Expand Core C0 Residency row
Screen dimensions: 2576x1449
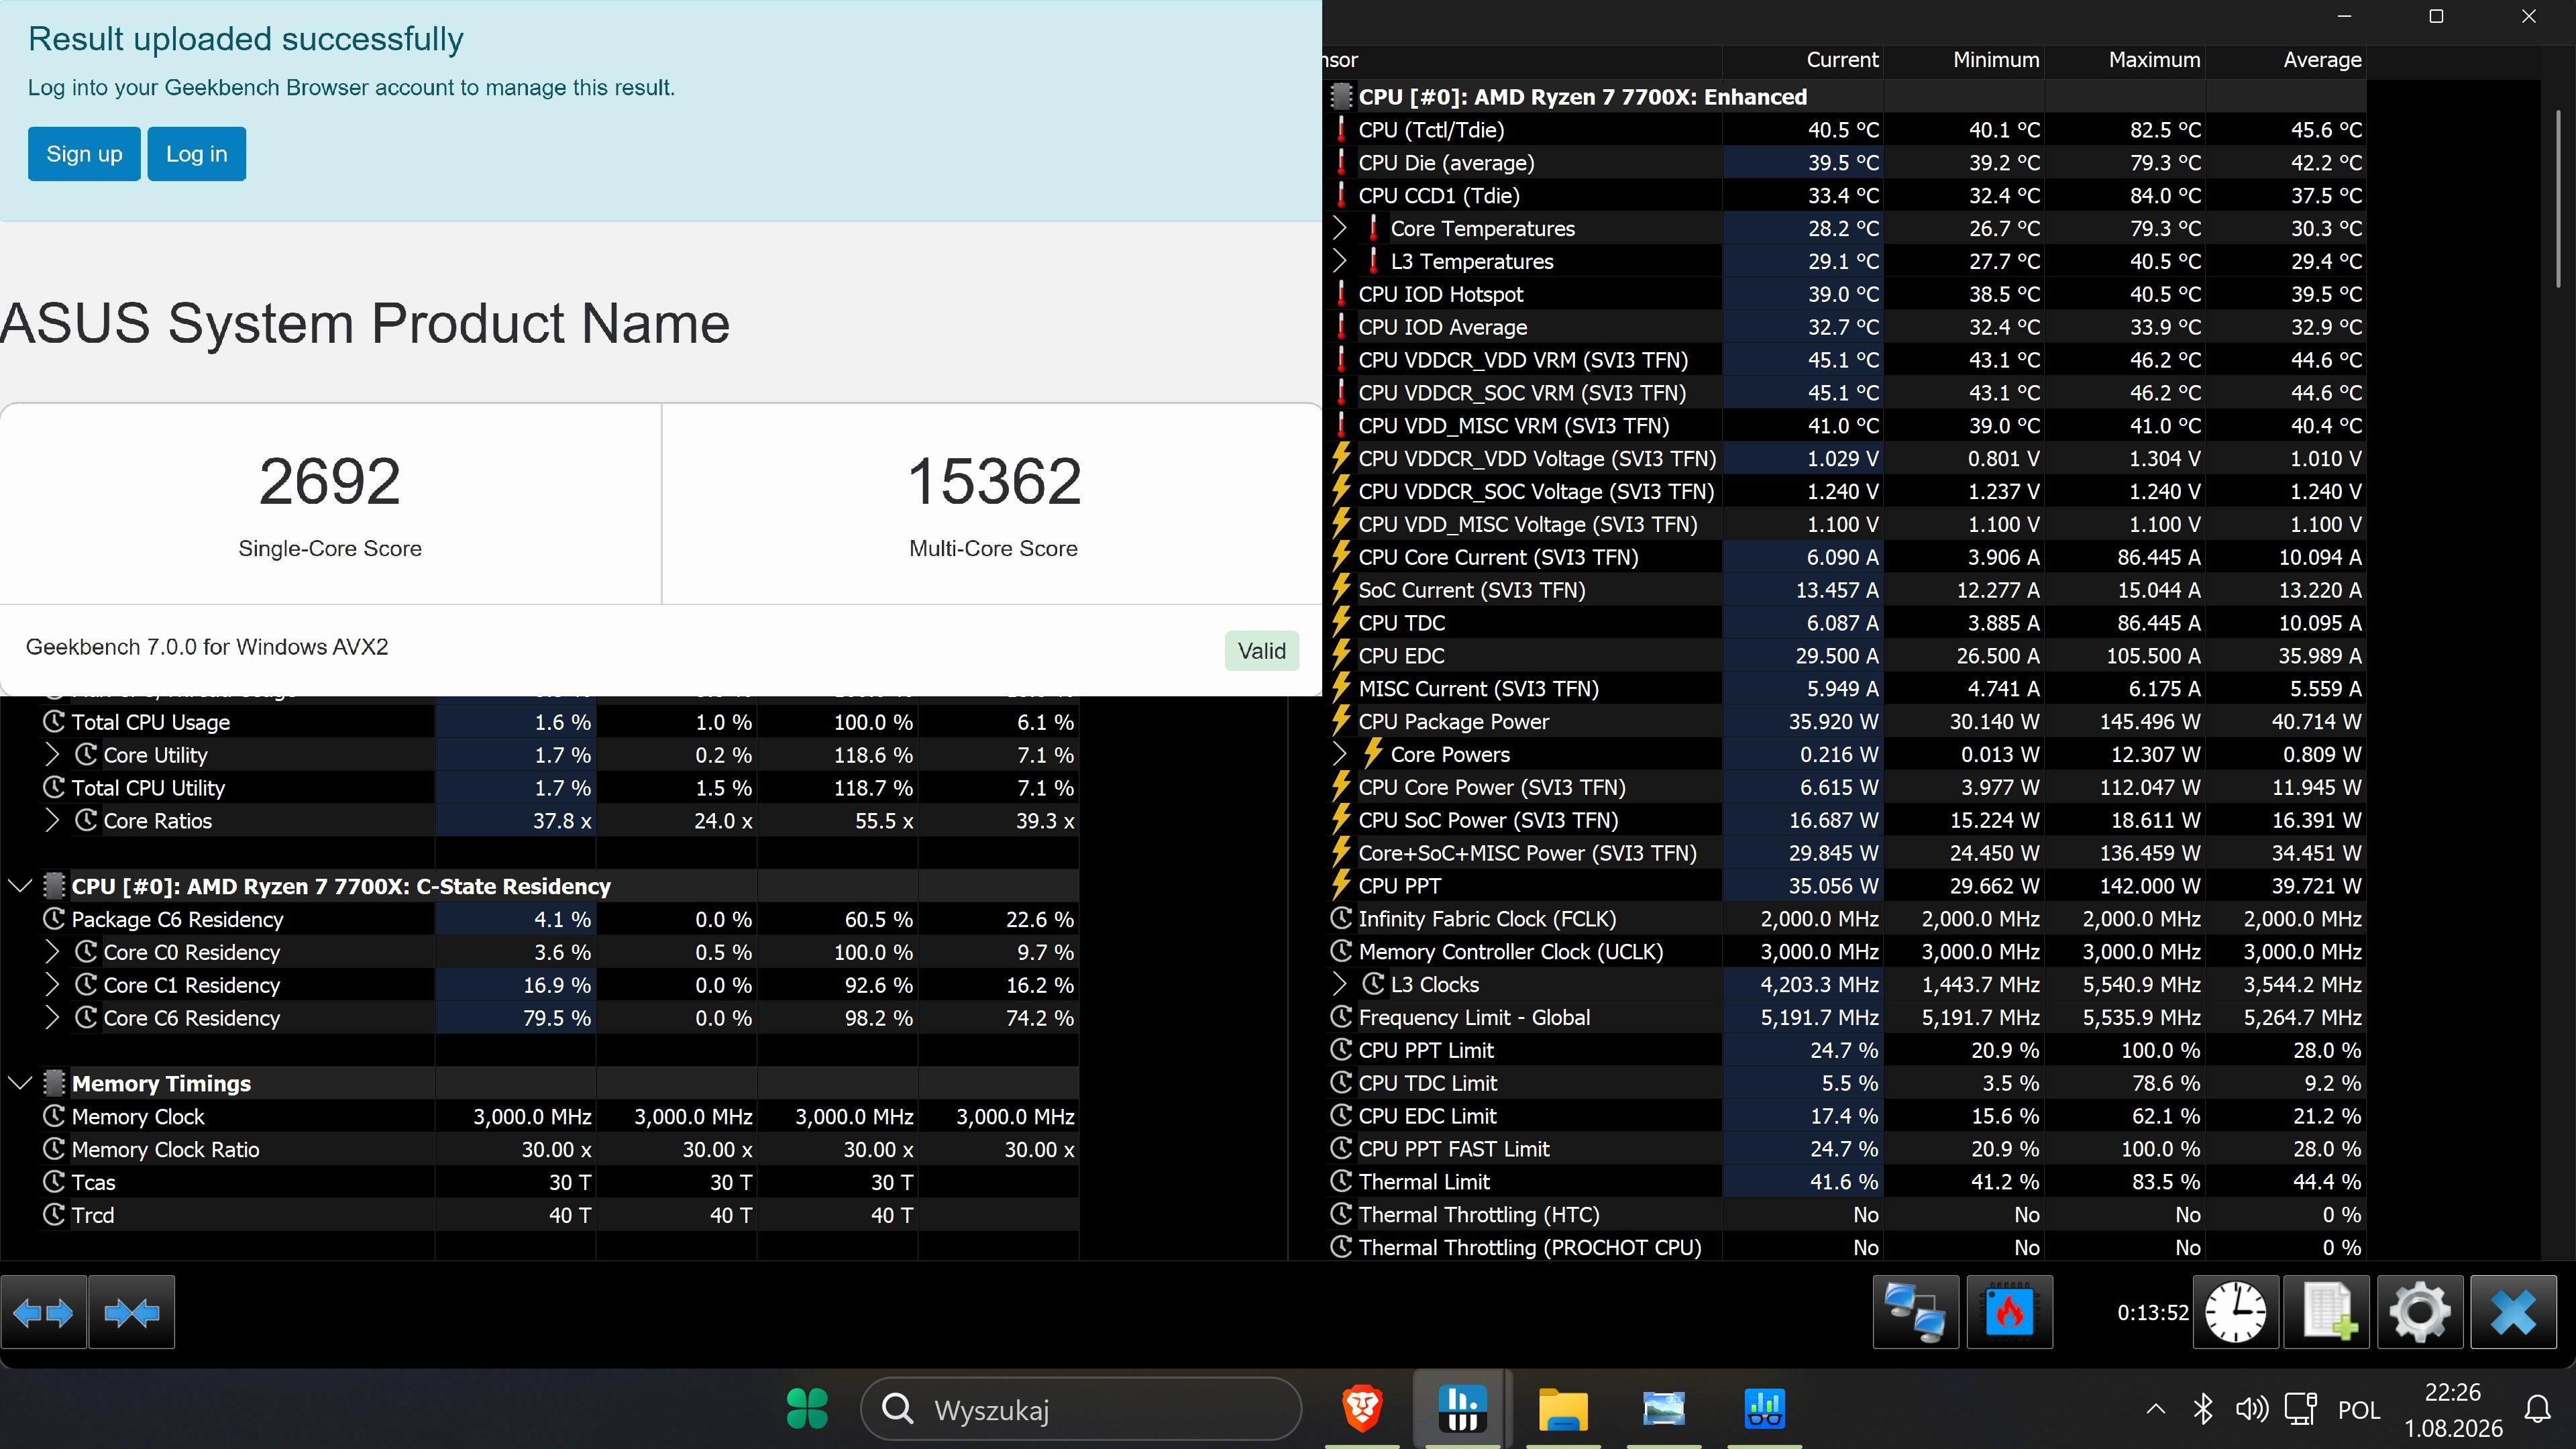(53, 952)
